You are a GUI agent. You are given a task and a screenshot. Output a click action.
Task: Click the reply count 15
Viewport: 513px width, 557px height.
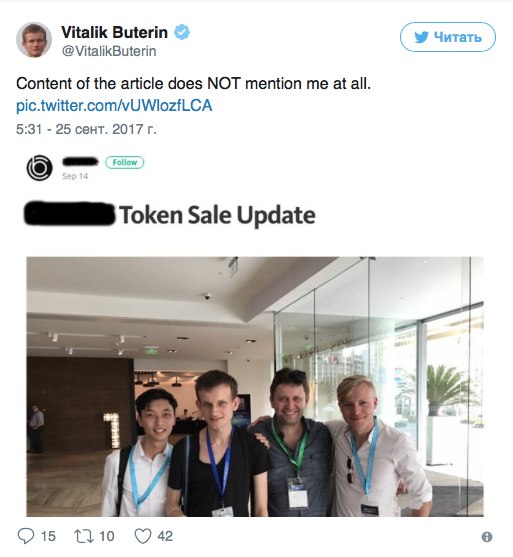point(48,536)
